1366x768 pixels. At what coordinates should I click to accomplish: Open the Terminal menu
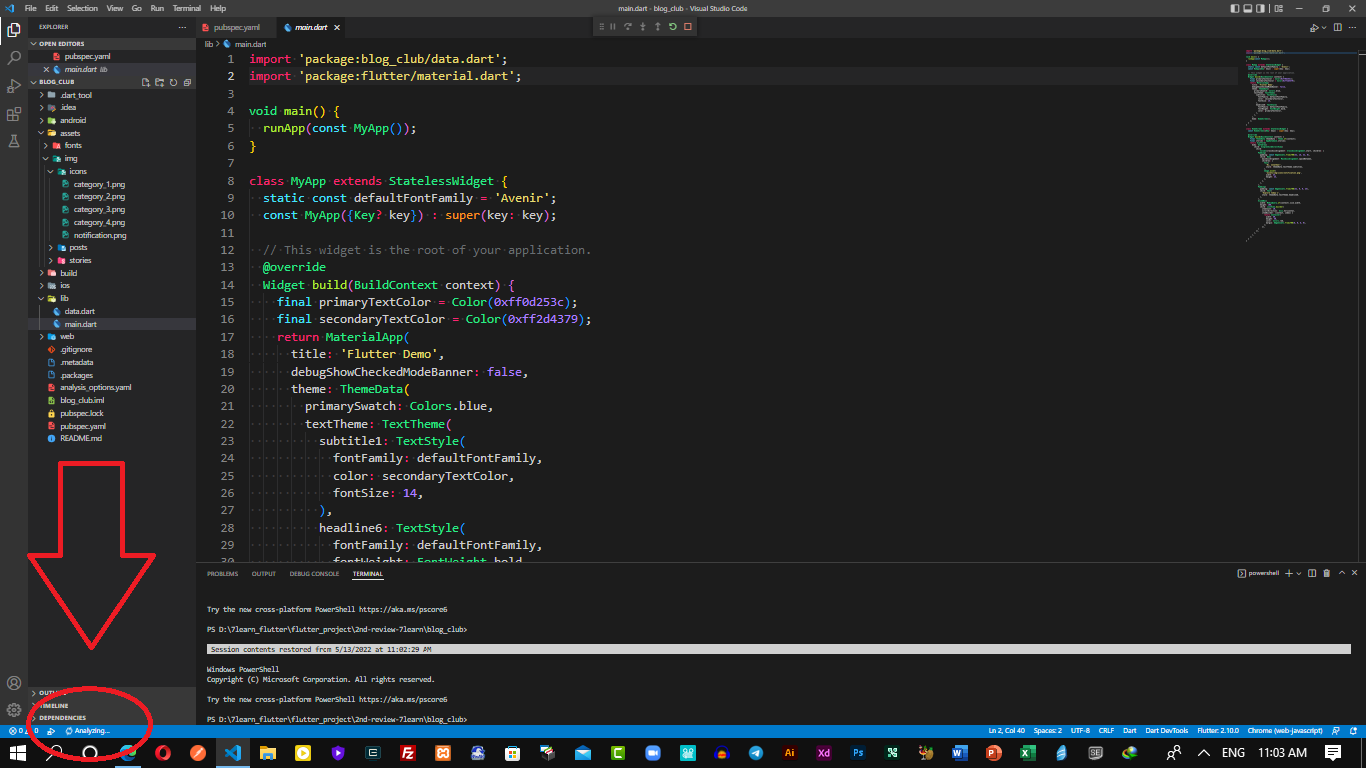coord(186,8)
